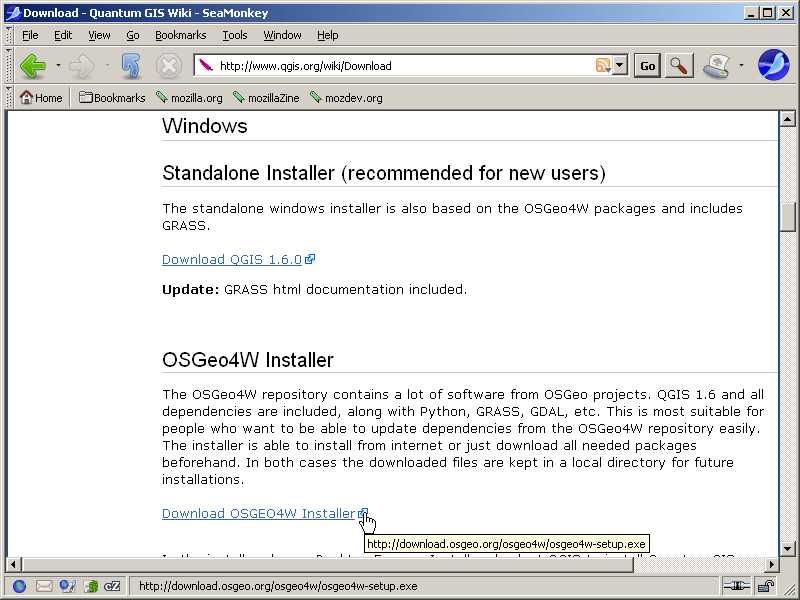Click the status bar URL text
The height and width of the screenshot is (600, 800).
coord(278,586)
